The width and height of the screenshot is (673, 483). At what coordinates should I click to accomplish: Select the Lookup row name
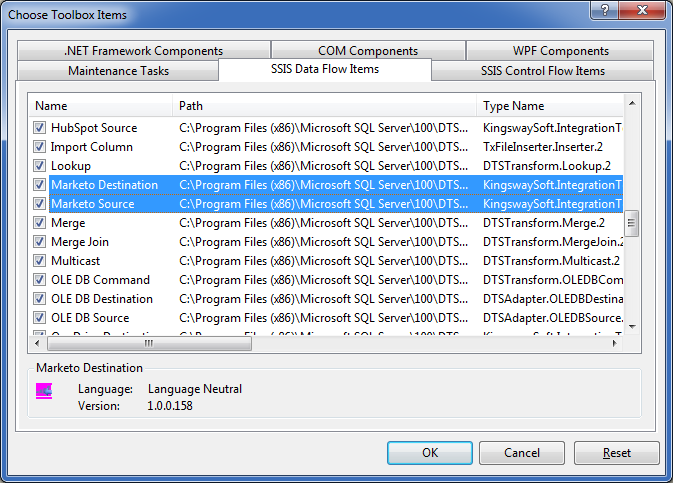(71, 166)
